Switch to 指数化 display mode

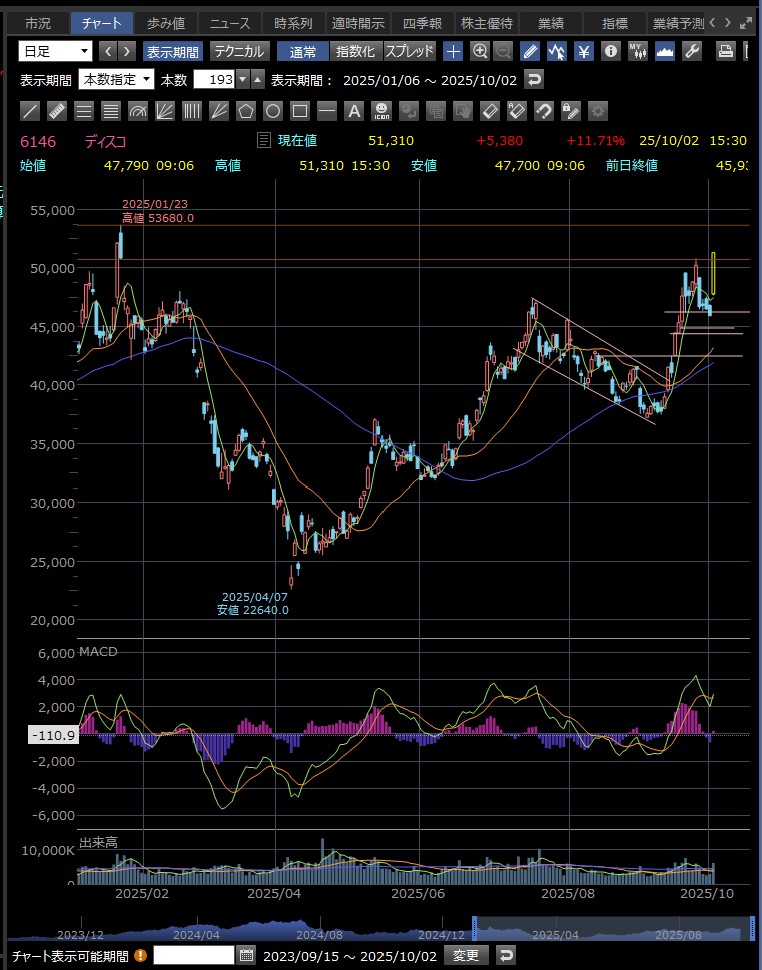[354, 51]
